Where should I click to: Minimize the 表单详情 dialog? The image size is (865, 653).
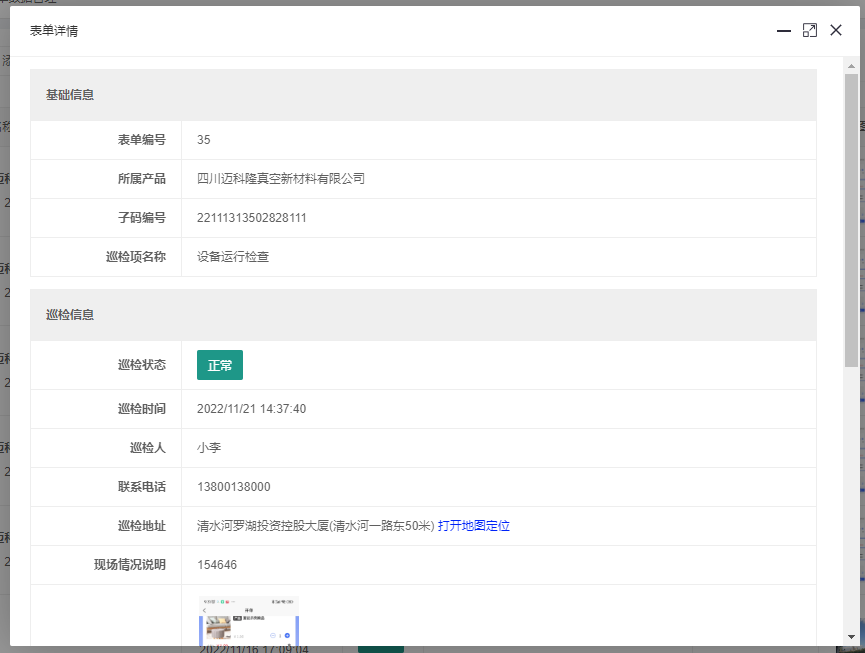[x=784, y=31]
